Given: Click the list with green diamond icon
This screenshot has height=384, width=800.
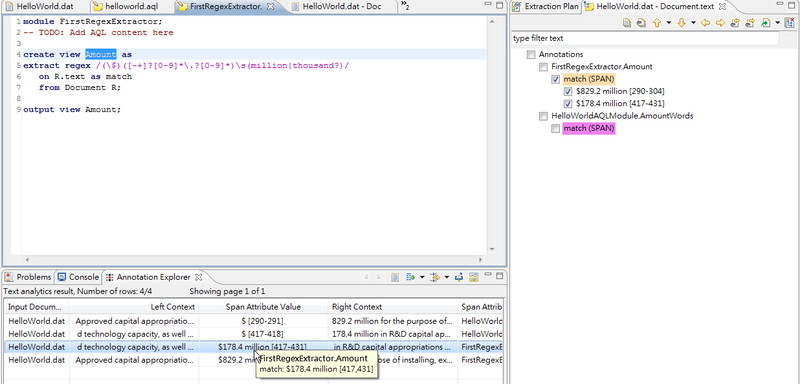Looking at the screenshot, I should [410, 277].
